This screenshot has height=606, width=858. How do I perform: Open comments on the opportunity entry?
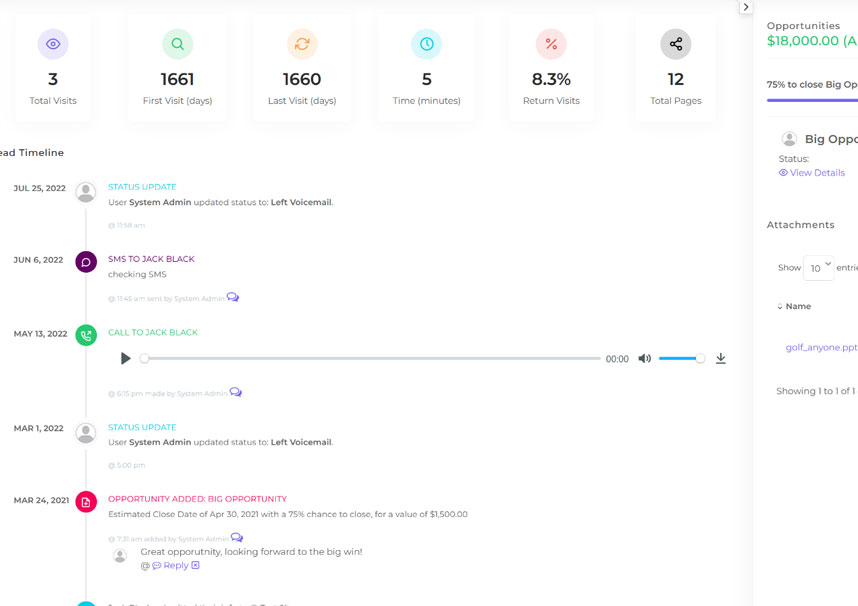237,538
